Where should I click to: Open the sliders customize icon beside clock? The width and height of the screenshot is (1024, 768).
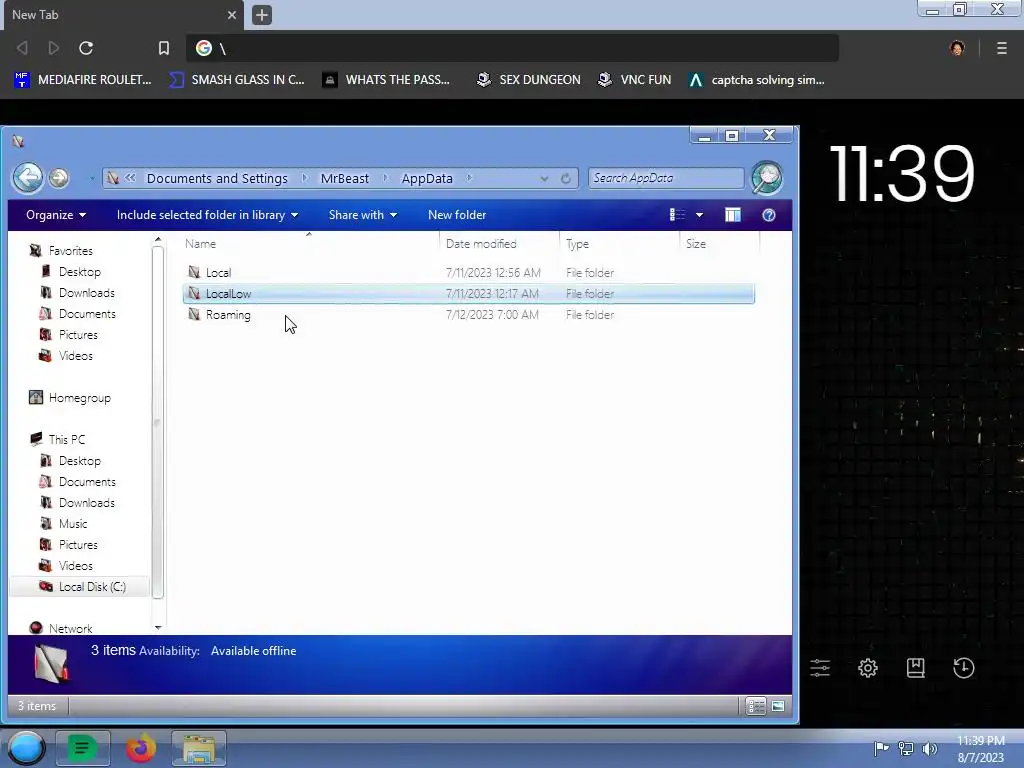click(820, 668)
